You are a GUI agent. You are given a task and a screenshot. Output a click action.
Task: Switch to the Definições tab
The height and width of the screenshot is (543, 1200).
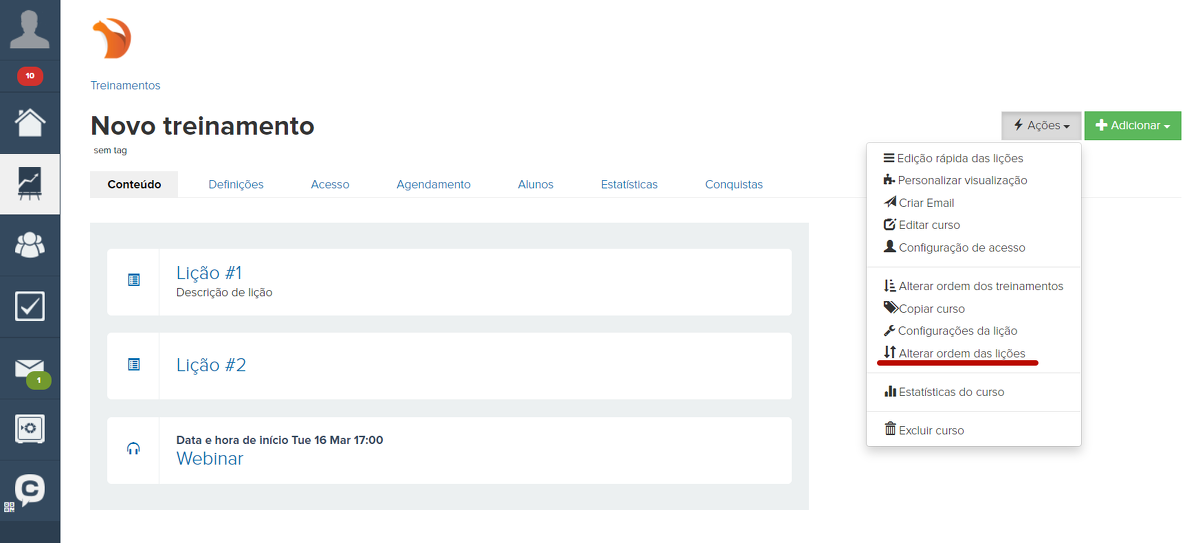pyautogui.click(x=236, y=184)
